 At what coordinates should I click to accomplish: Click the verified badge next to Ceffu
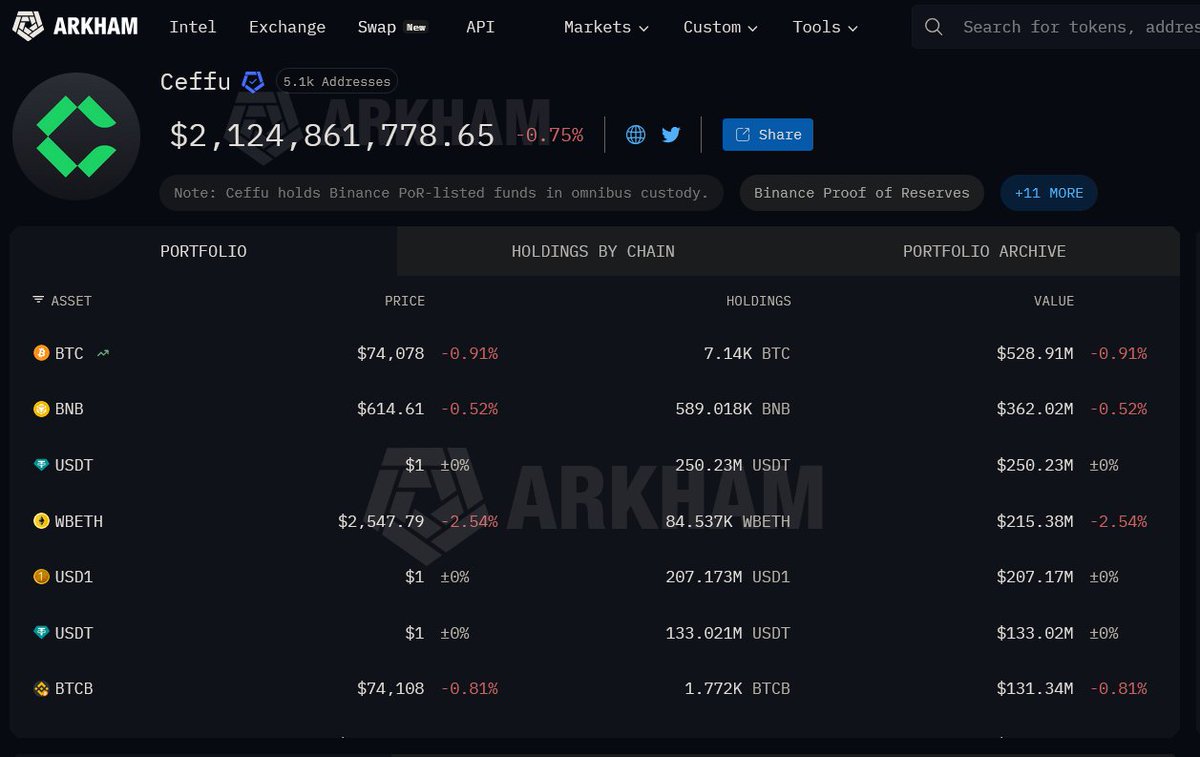coord(253,82)
